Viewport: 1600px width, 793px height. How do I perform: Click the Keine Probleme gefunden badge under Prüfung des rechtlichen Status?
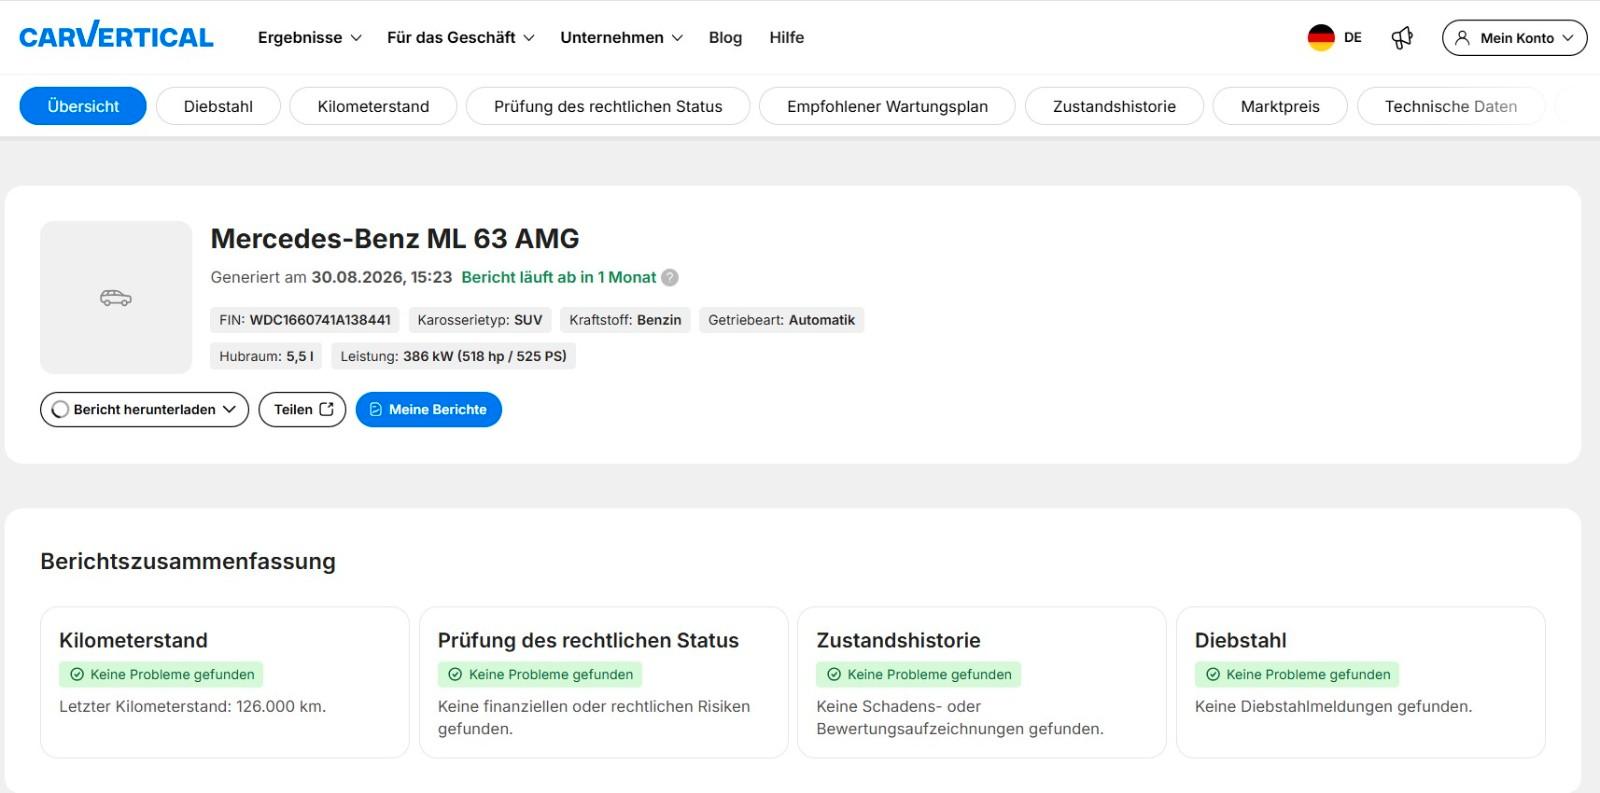click(x=540, y=675)
